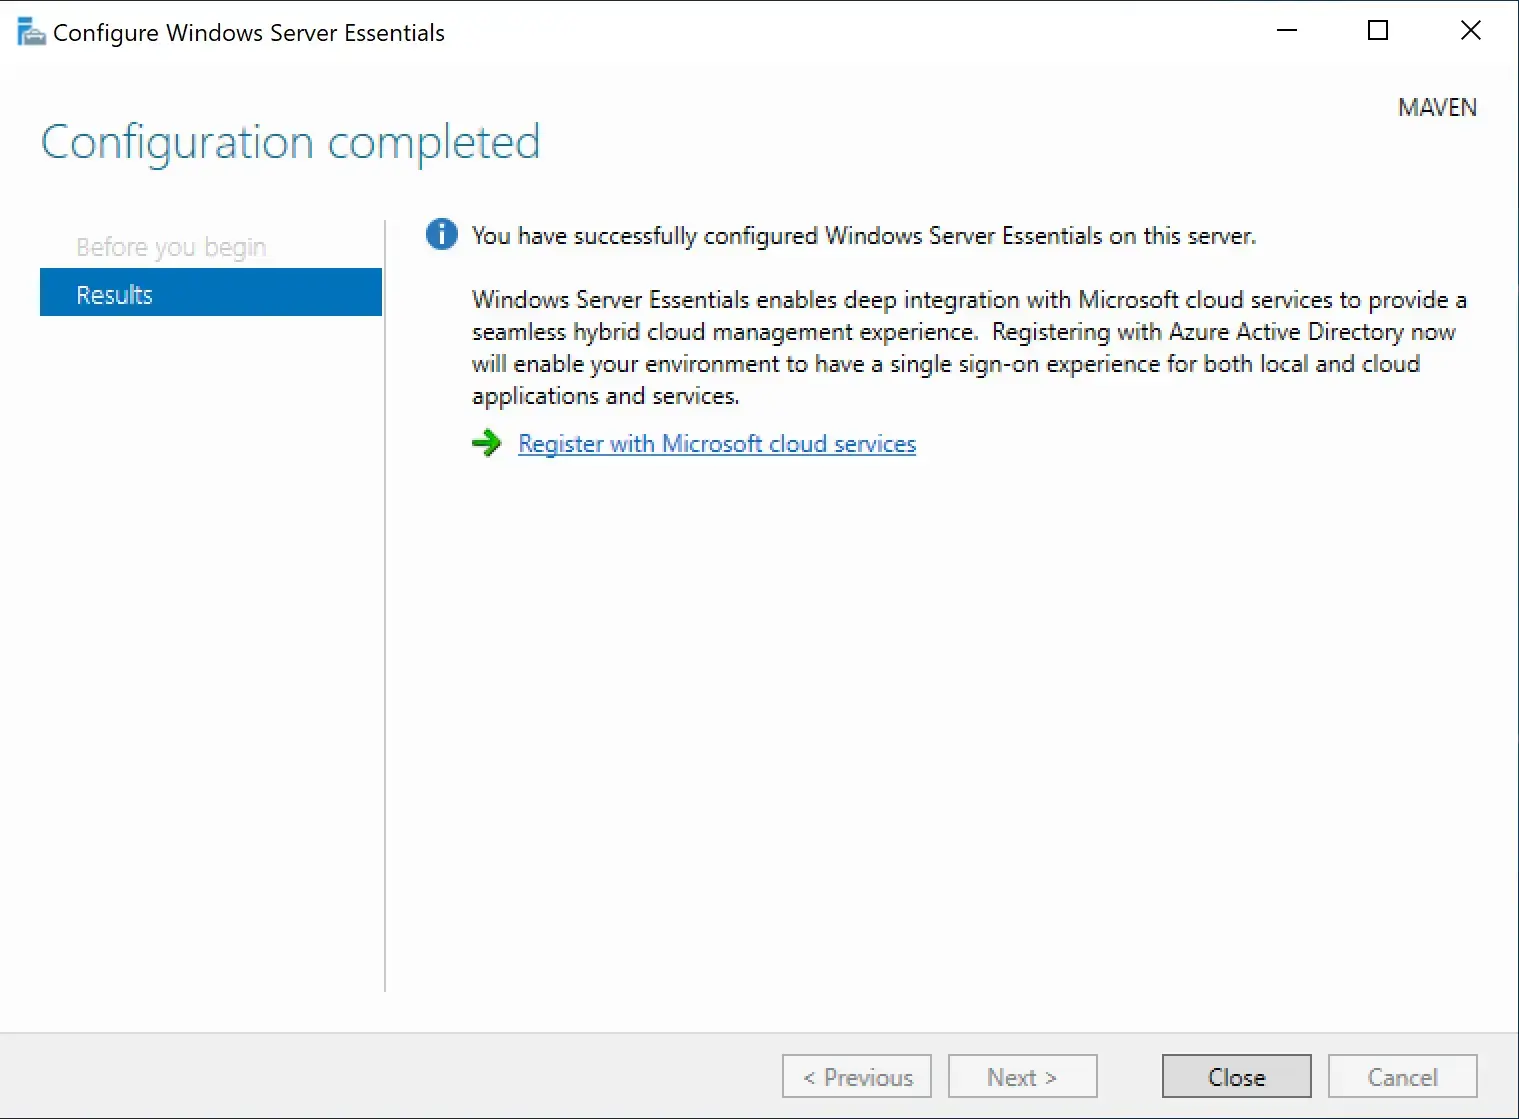
Task: Click the blue information icon
Action: tap(441, 234)
